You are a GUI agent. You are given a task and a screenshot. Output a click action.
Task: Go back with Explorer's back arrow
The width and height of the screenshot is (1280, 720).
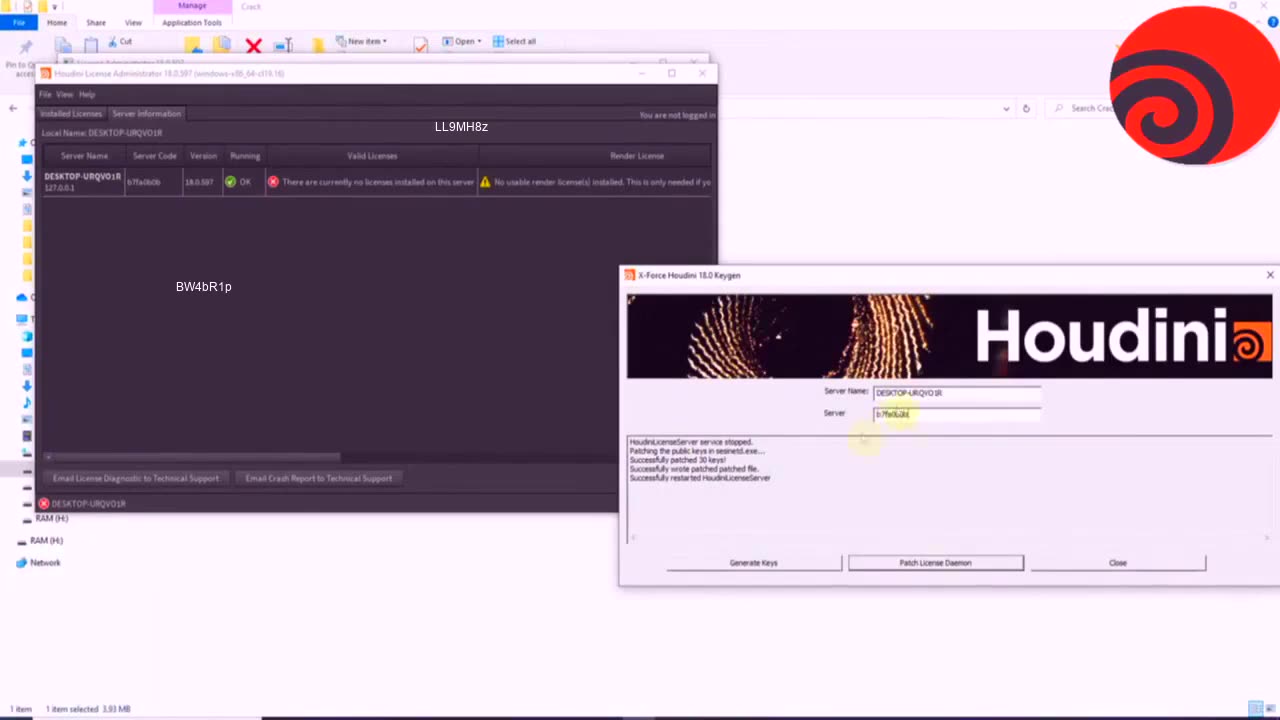(13, 108)
